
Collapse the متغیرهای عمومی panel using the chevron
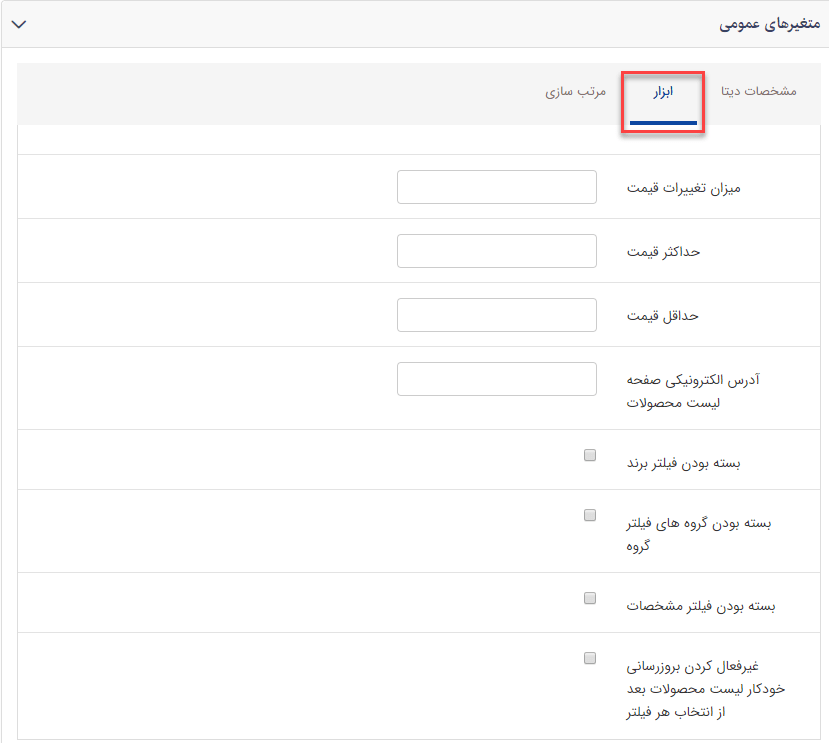coord(18,23)
